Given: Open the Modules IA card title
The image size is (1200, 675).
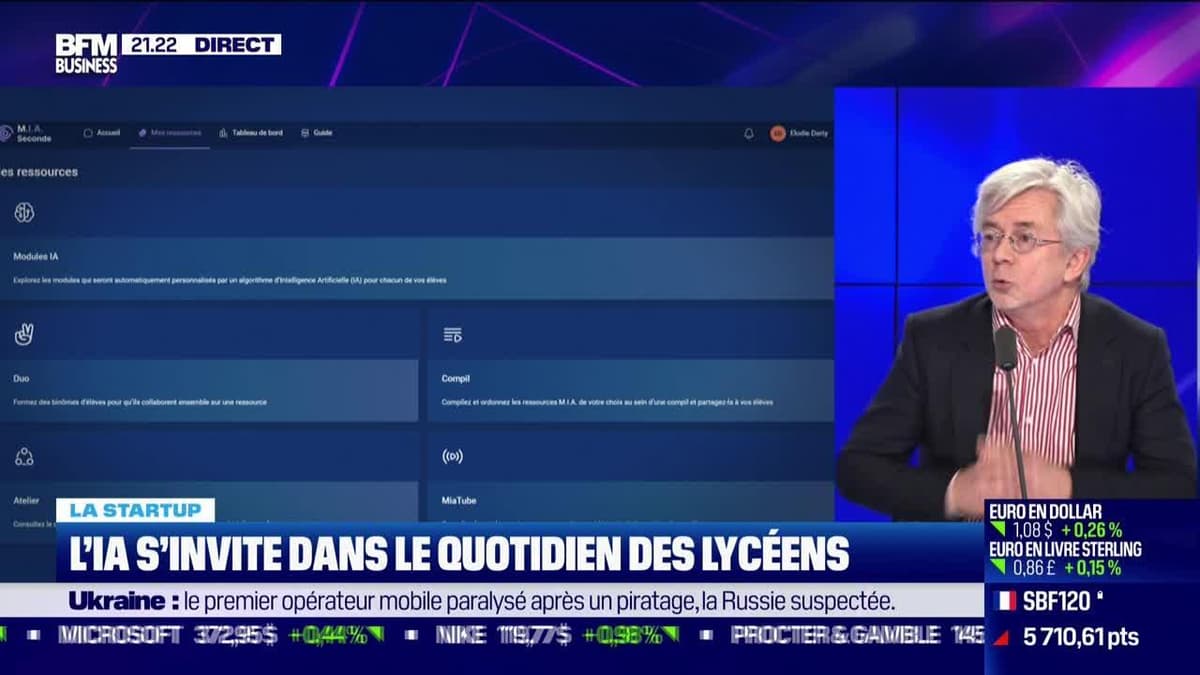Looking at the screenshot, I should coord(36,256).
